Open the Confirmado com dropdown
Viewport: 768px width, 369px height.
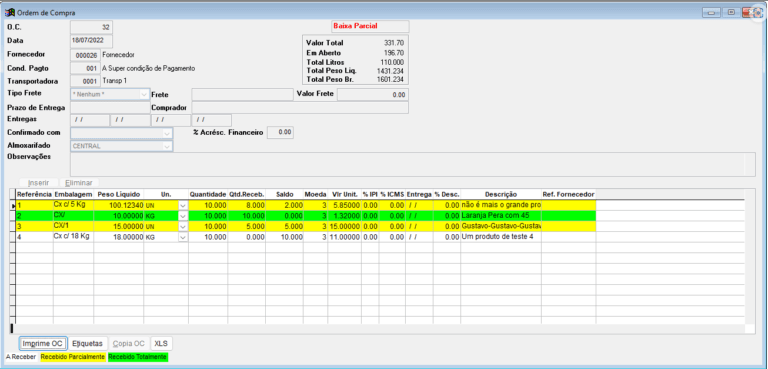[167, 133]
